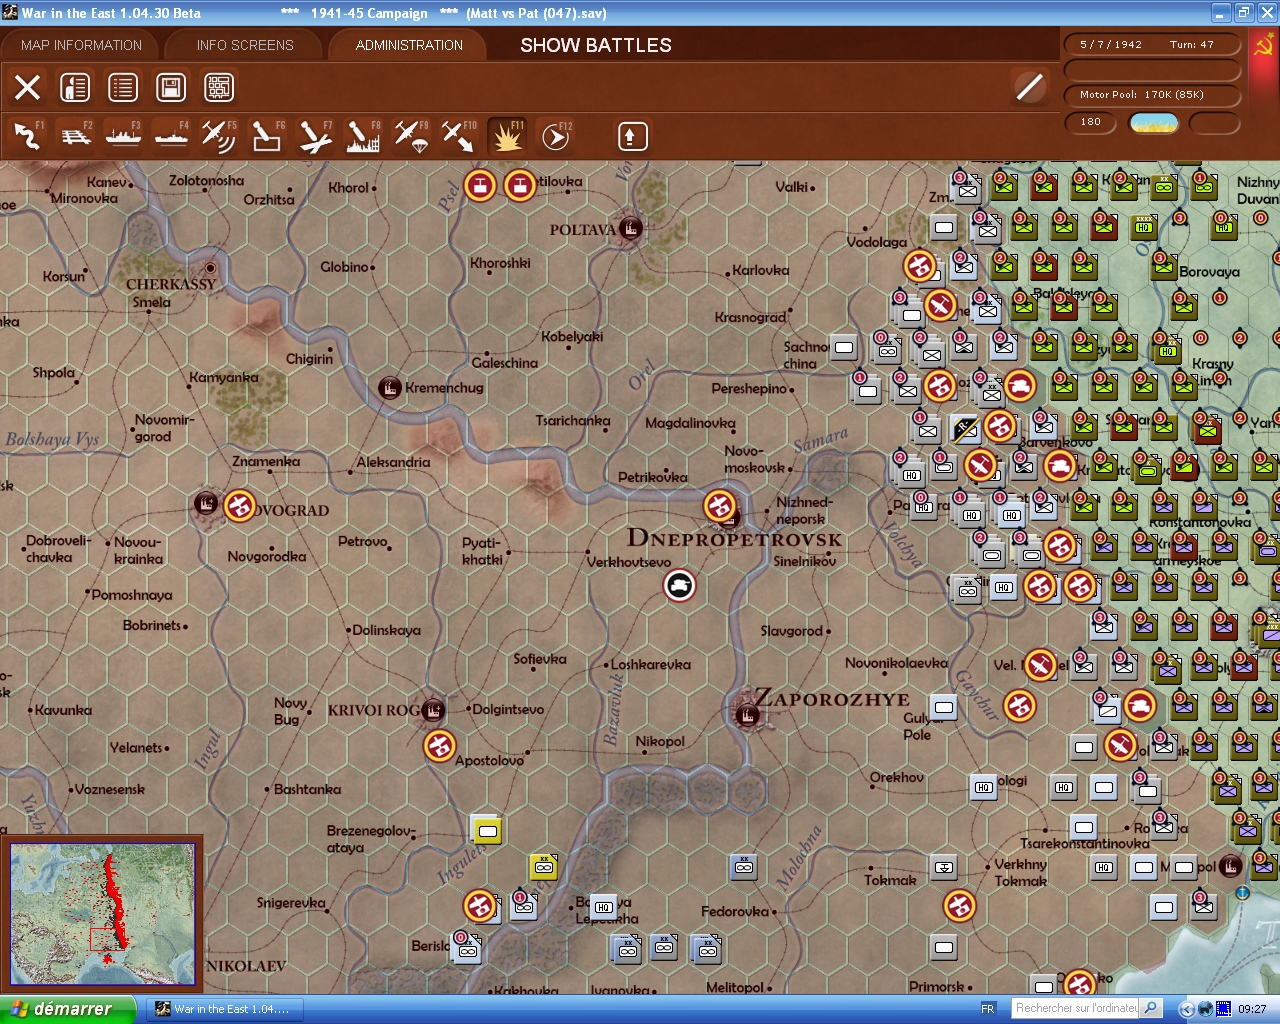Switch to the MAP INFORMATION tab
The width and height of the screenshot is (1280, 1024).
81,45
